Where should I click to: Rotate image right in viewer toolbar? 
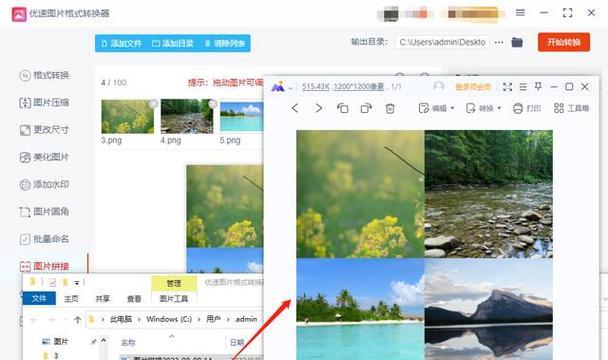[x=366, y=108]
